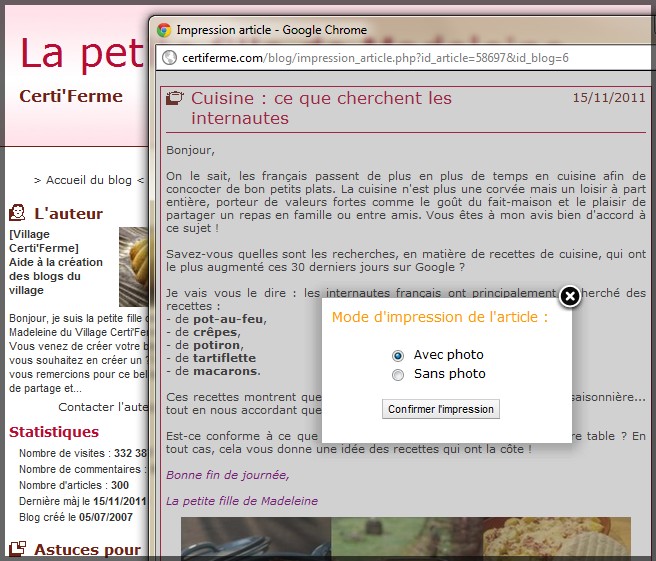Click the large 'La pet' blog title header

click(x=82, y=52)
